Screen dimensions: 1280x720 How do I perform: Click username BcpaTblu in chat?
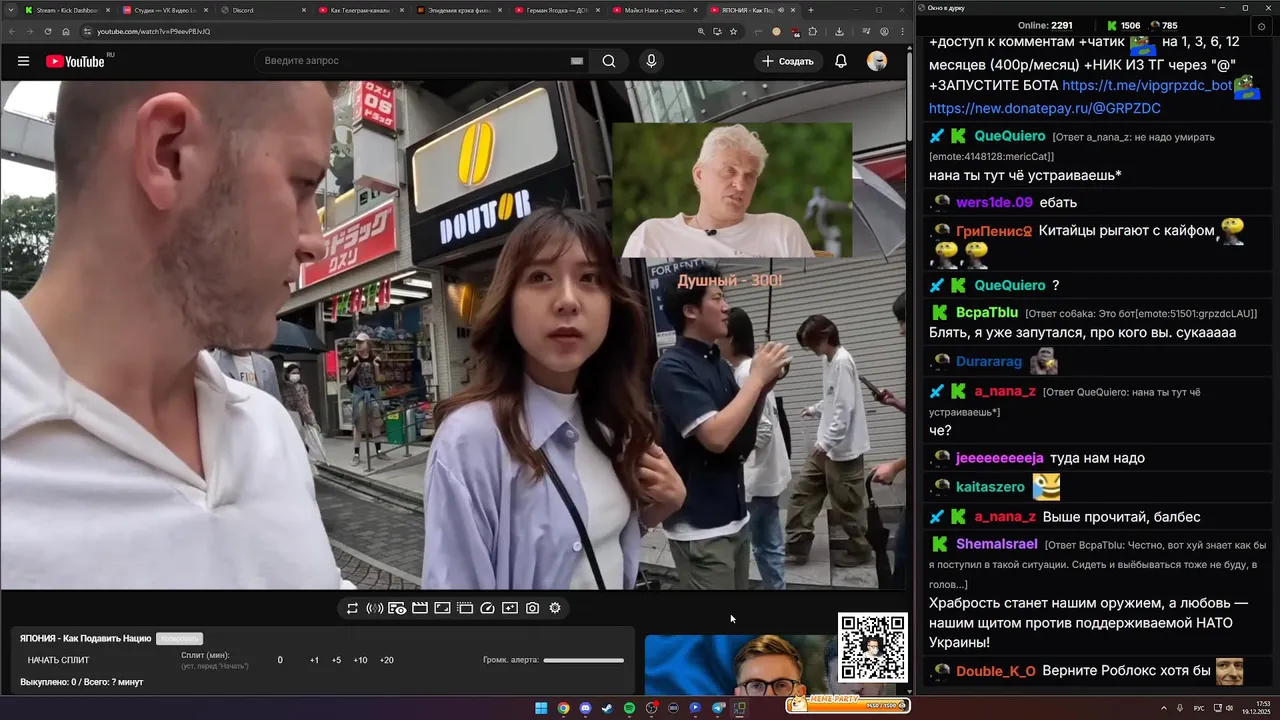987,312
